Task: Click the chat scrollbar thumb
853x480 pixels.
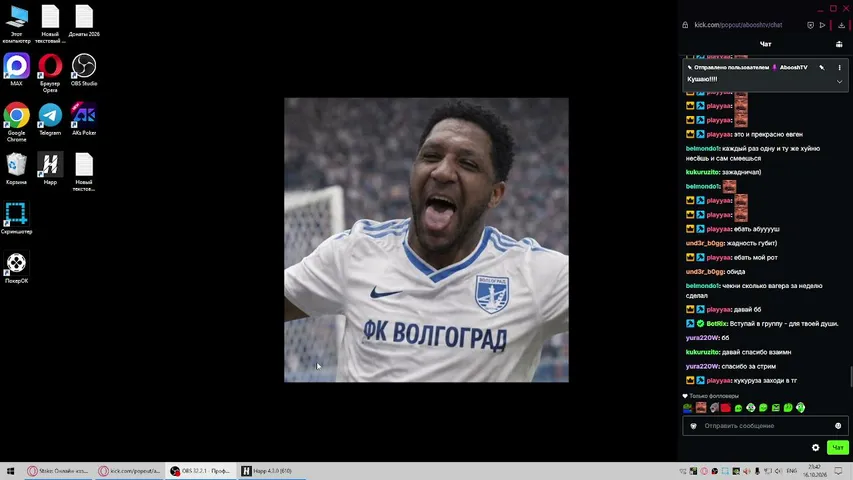Action: 850,376
